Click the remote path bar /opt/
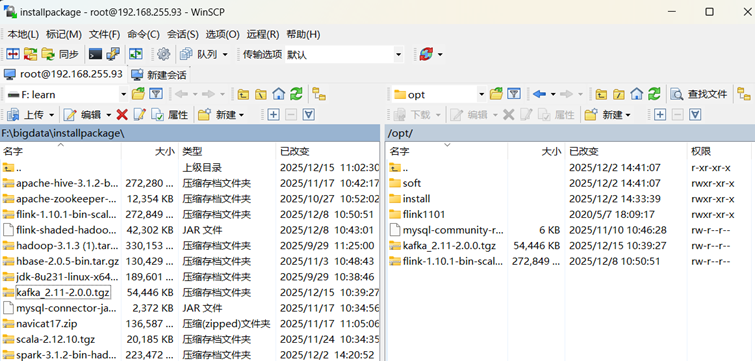755x361 pixels. click(x=570, y=133)
